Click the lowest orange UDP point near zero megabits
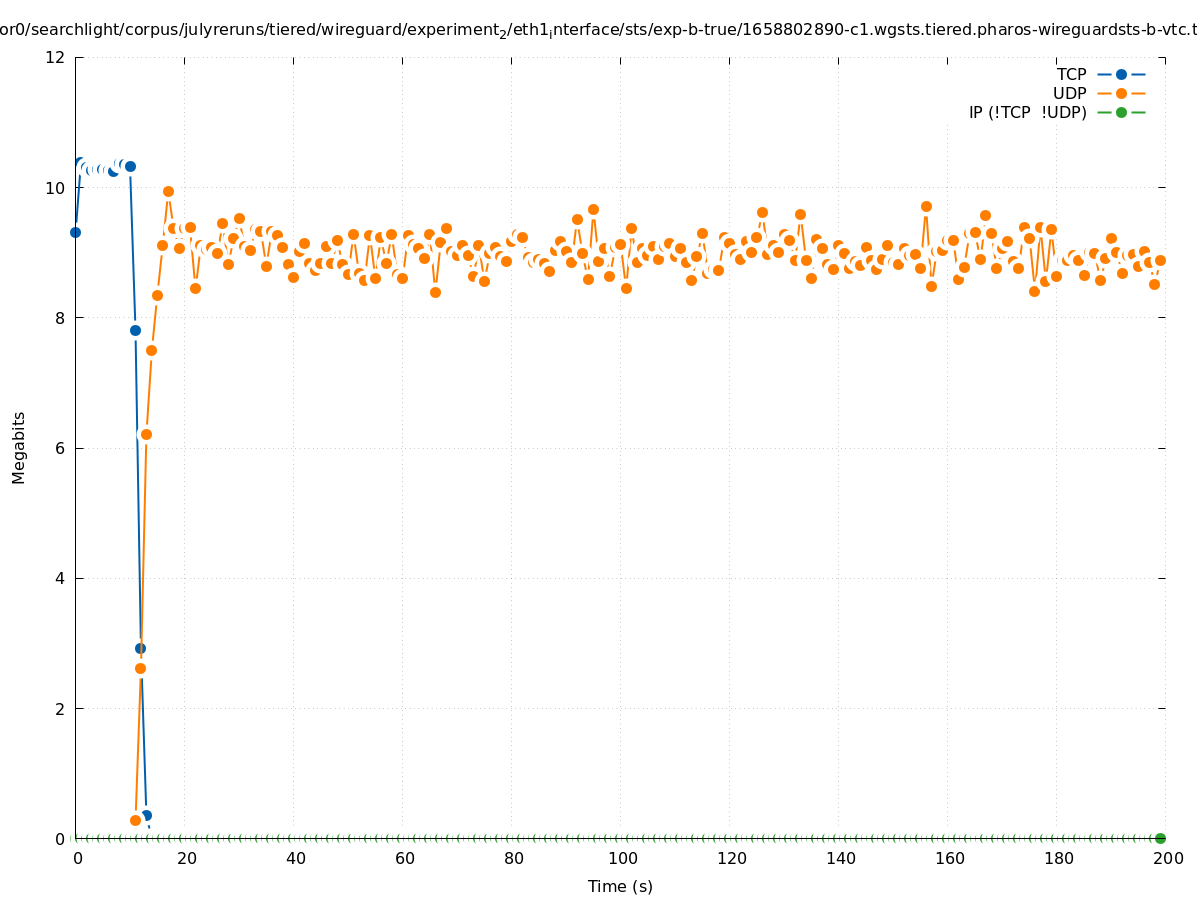 click(x=135, y=820)
